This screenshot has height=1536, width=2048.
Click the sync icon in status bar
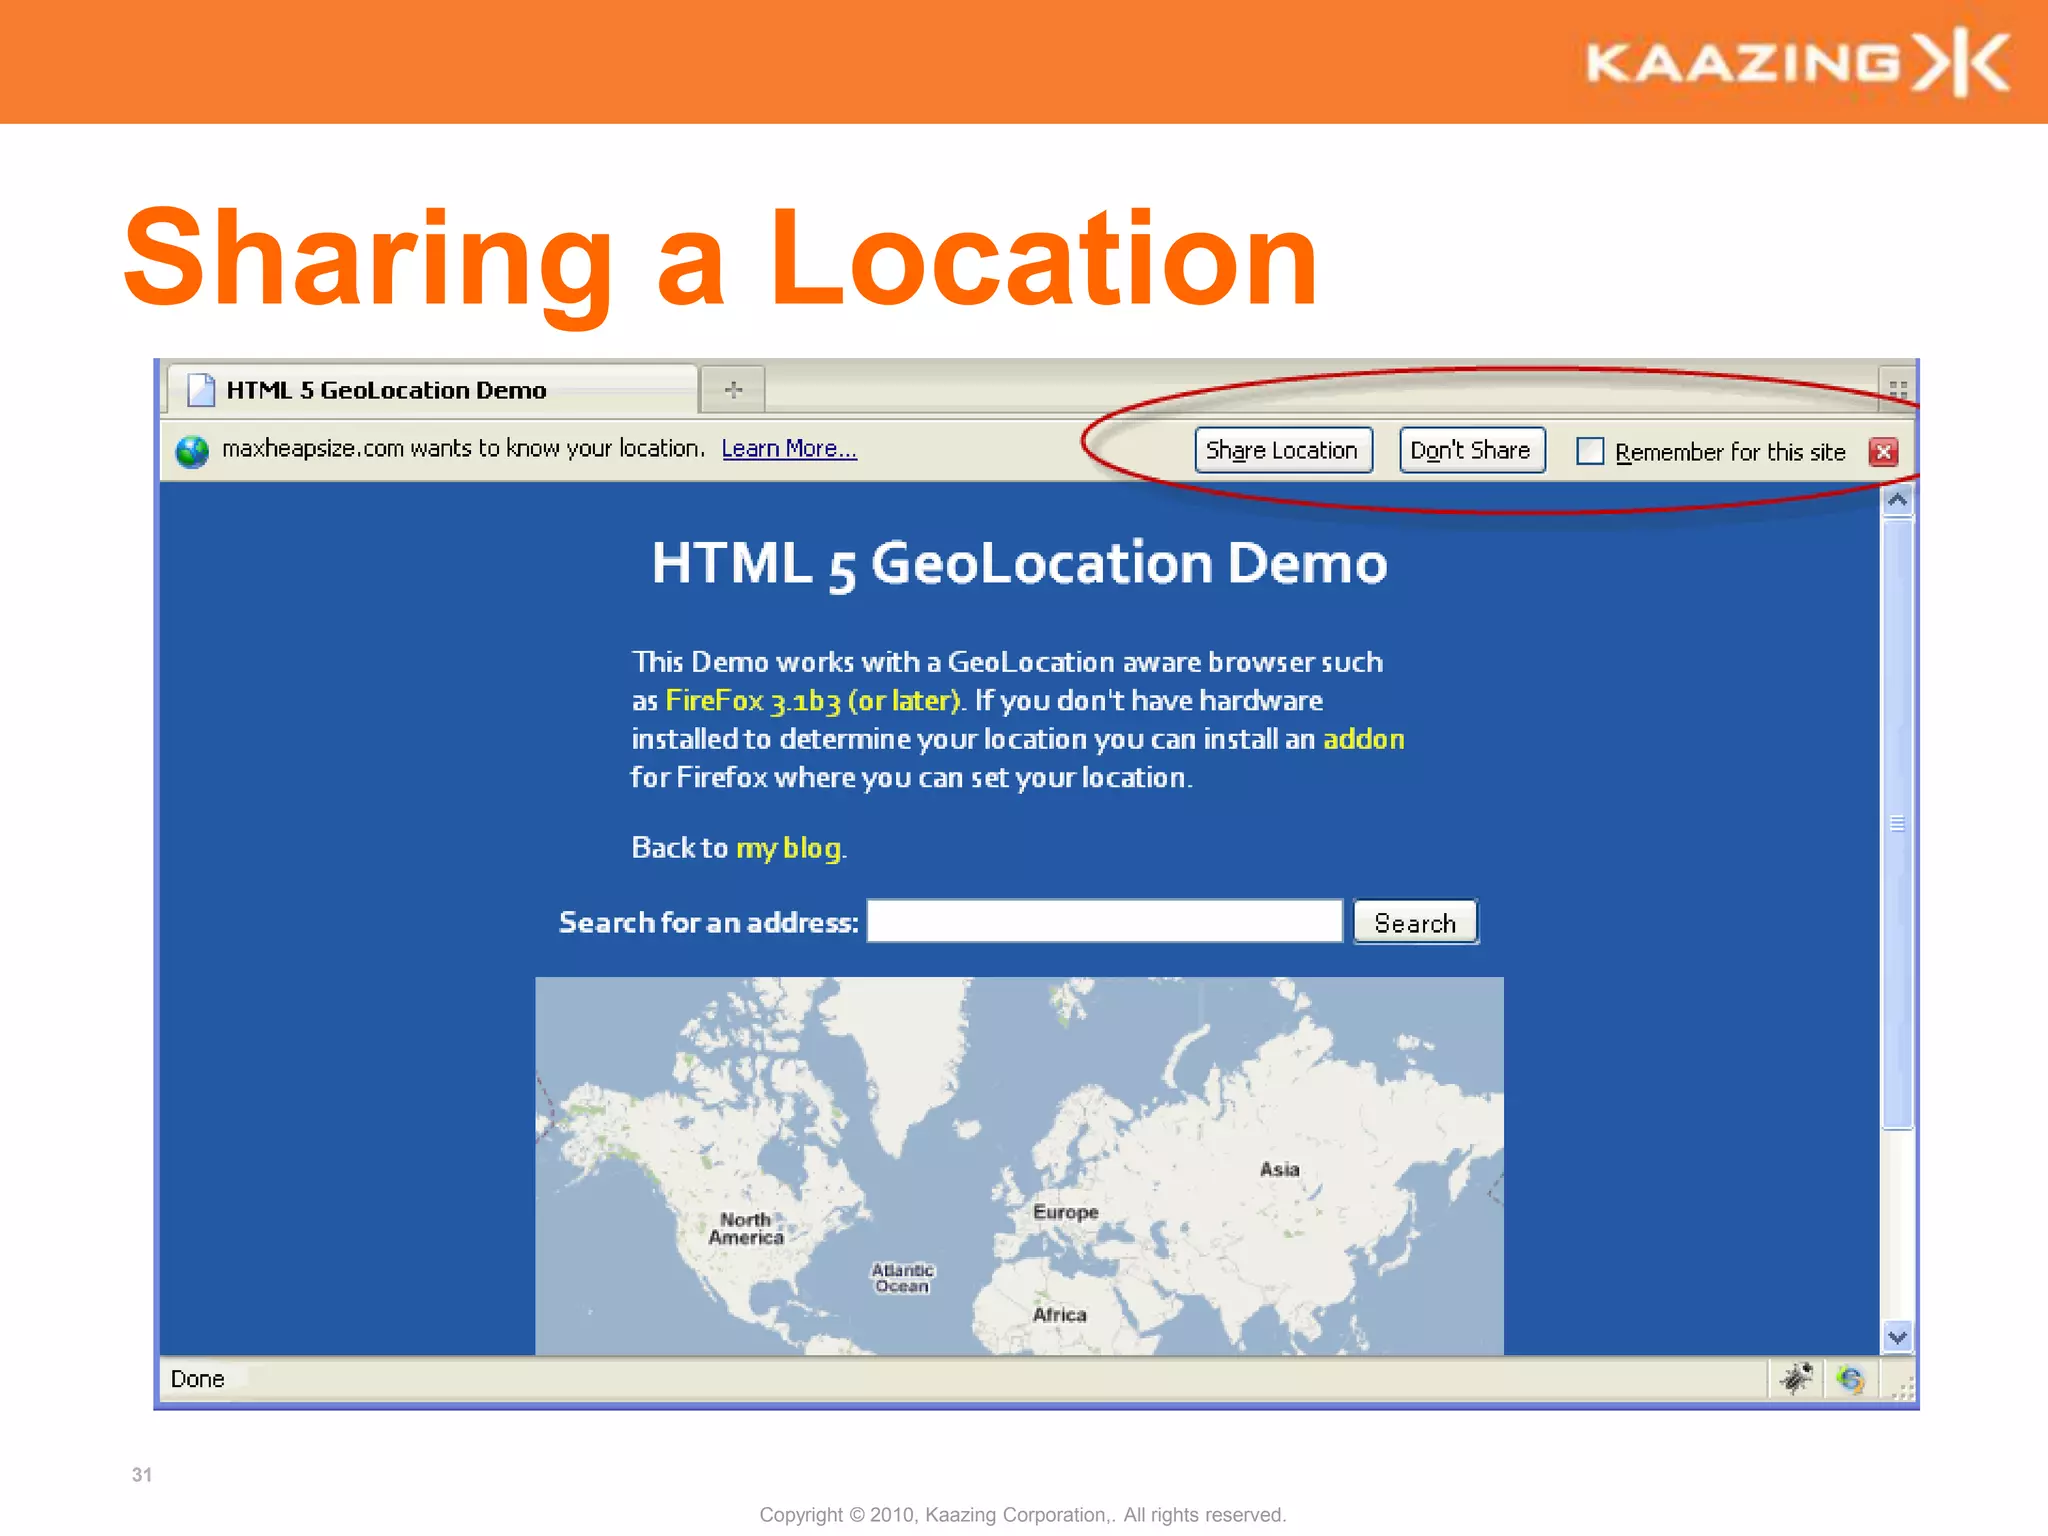click(x=1850, y=1379)
